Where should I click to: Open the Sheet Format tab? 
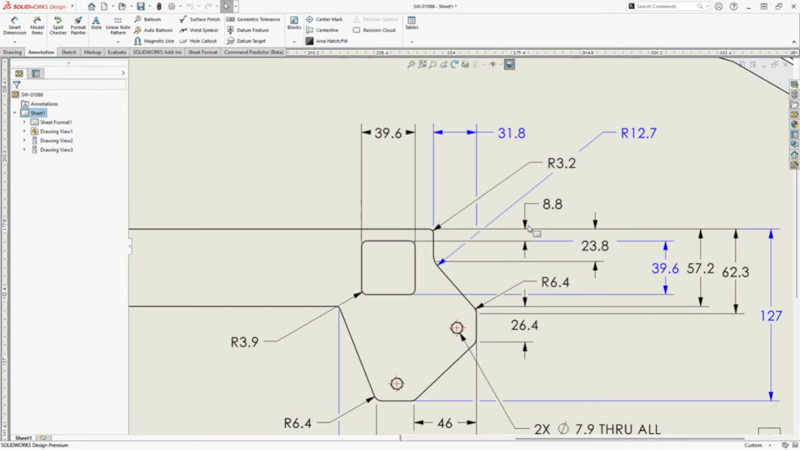coord(203,52)
